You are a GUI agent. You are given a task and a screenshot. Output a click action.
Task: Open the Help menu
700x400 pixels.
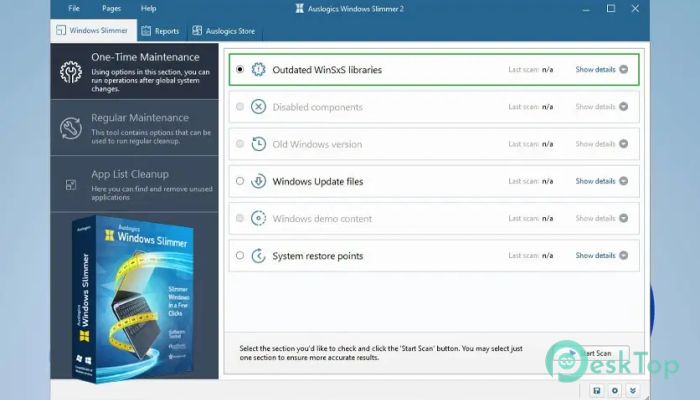click(x=149, y=8)
